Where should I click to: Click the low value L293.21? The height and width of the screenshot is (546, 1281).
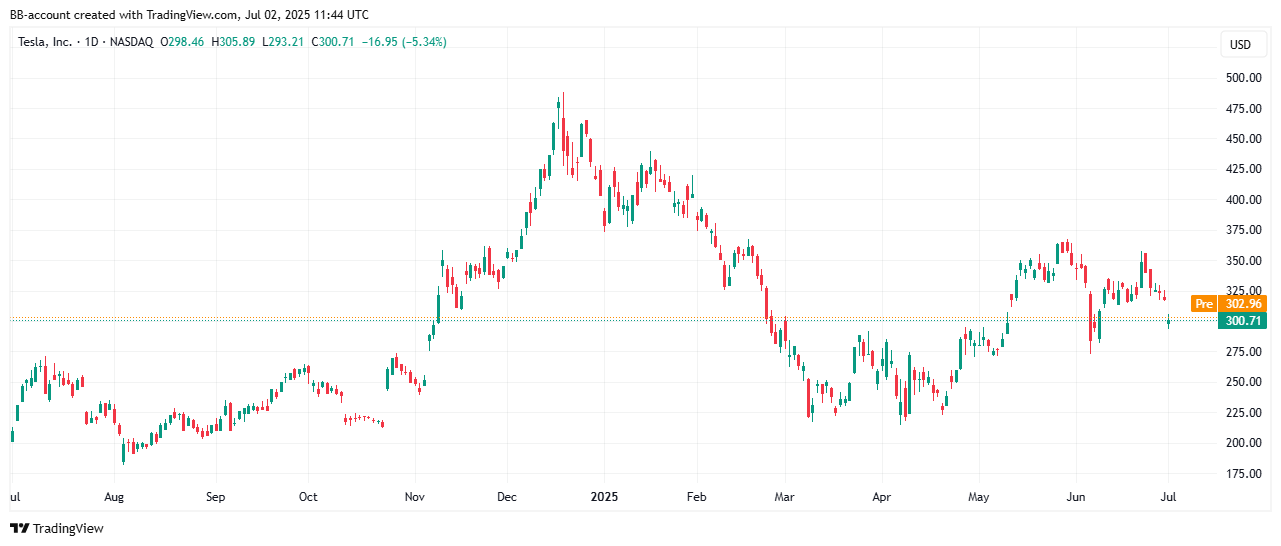(284, 42)
